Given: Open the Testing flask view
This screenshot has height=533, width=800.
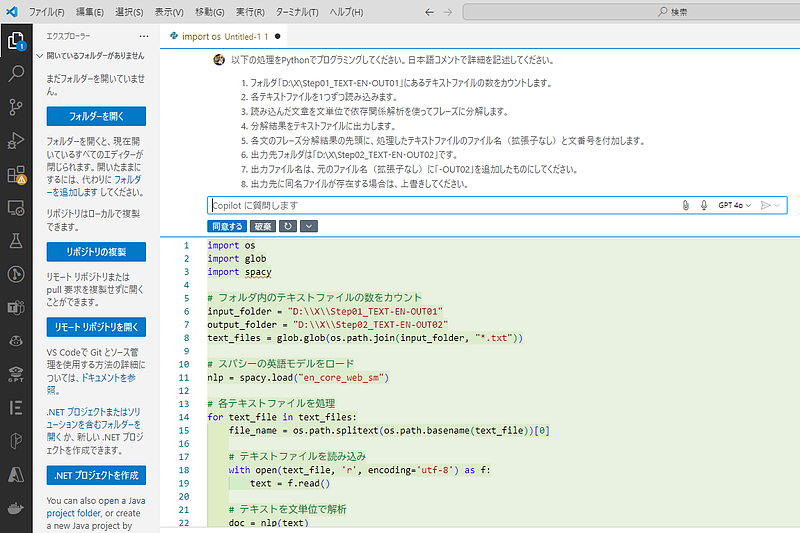Looking at the screenshot, I should point(16,241).
